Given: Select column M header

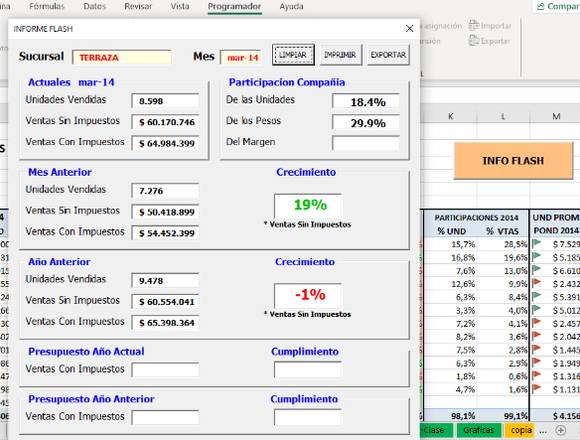Looking at the screenshot, I should coord(556,116).
